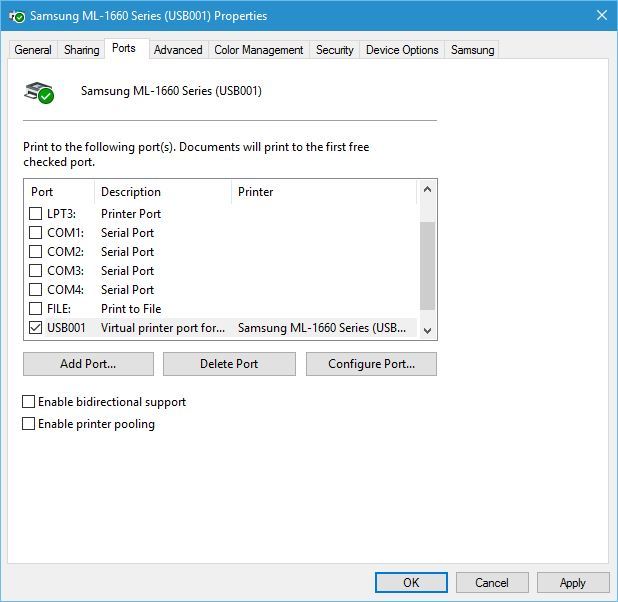
Task: Click the port list scrollbar thumb
Action: [427, 266]
